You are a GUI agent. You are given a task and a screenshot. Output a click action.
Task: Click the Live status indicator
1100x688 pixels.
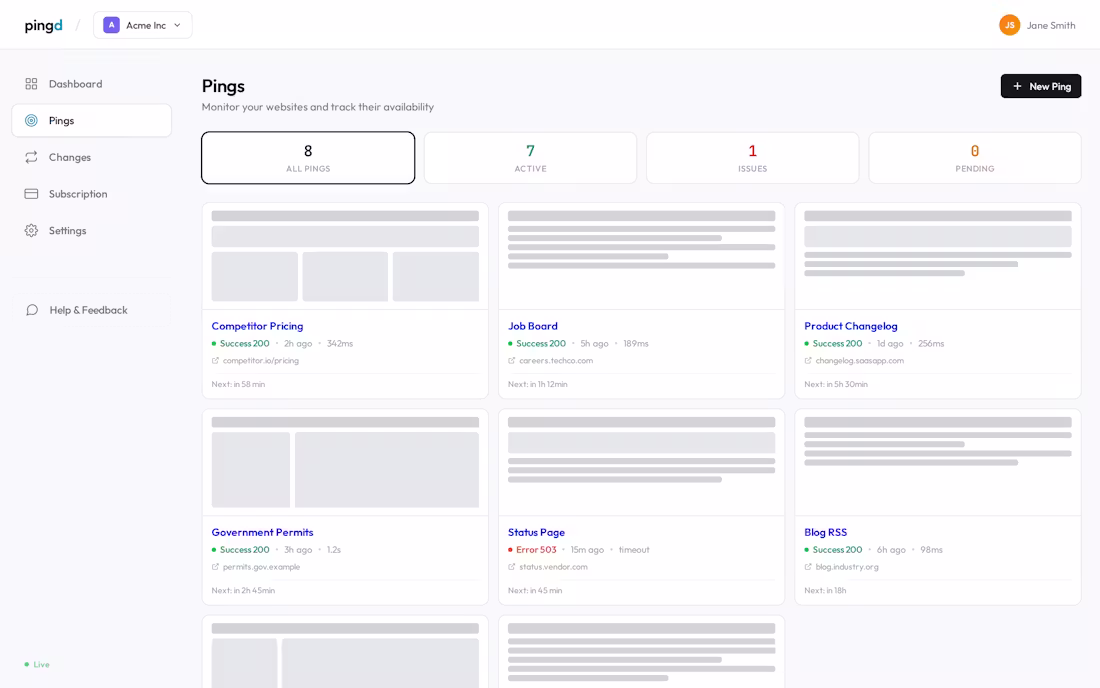click(38, 664)
